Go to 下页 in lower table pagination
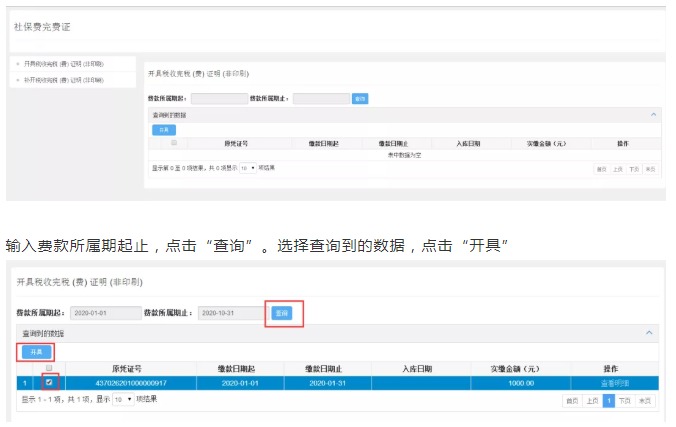The height and width of the screenshot is (427, 676). pos(624,400)
